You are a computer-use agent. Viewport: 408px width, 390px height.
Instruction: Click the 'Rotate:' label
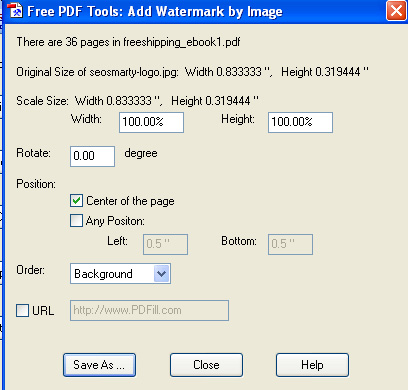(33, 153)
